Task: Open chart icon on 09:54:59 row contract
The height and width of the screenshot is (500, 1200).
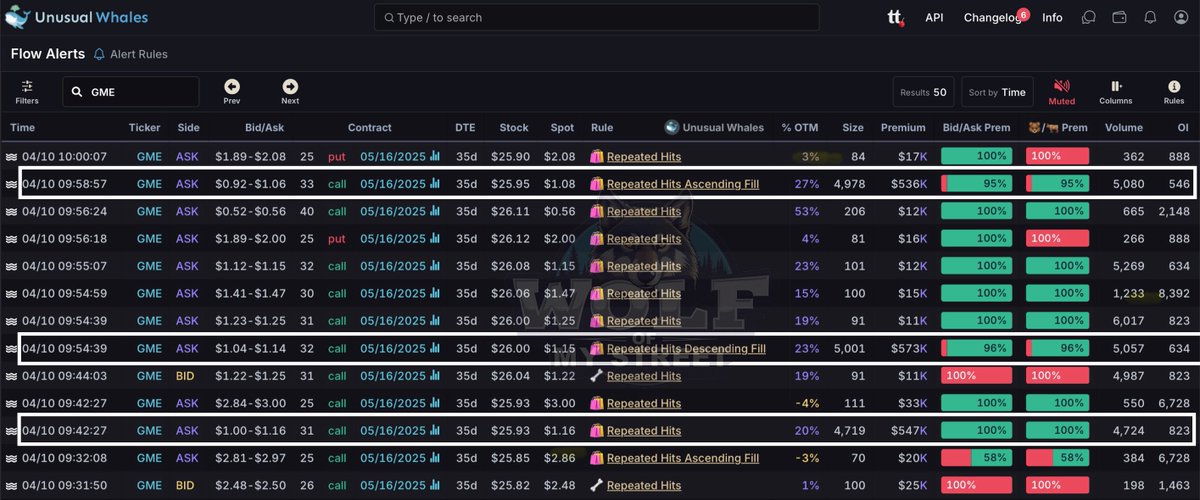Action: (435, 293)
